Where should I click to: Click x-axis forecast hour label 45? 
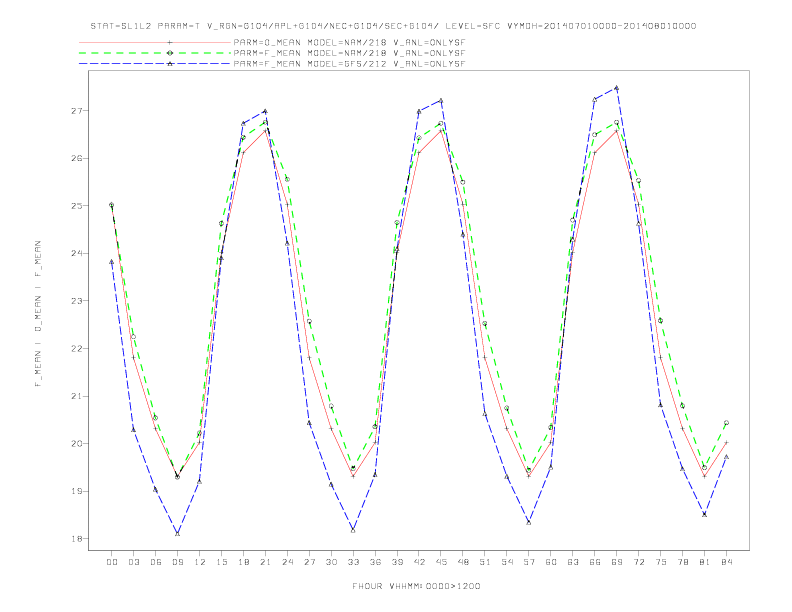(441, 562)
